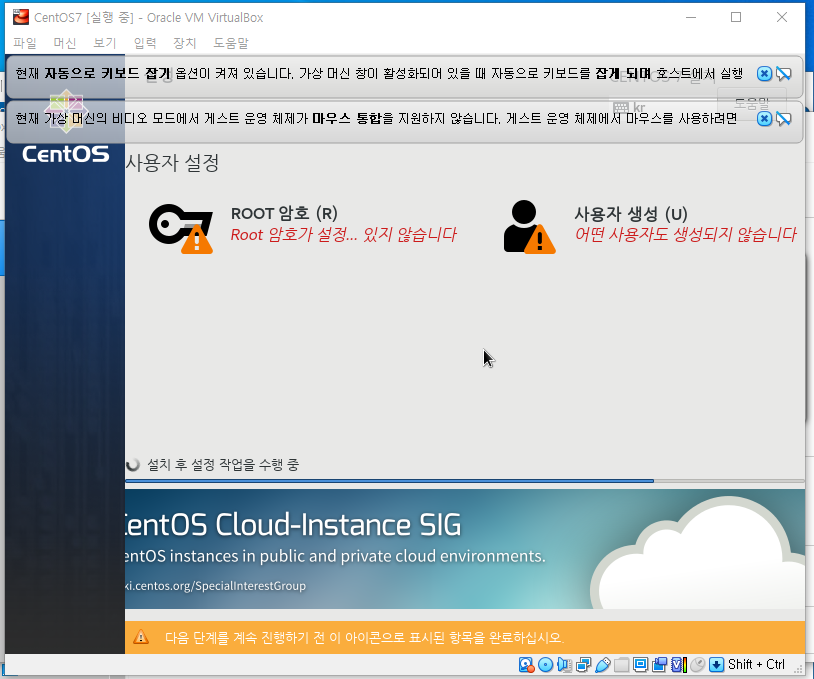Maximize the VirtualBox window

(736, 17)
